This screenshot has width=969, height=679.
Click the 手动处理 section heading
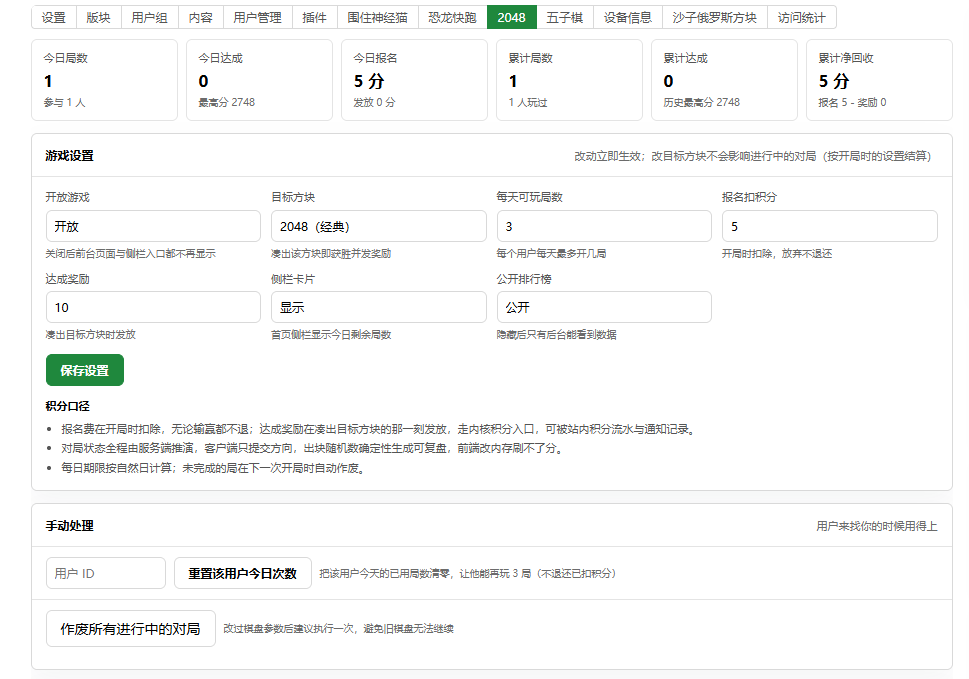click(69, 526)
